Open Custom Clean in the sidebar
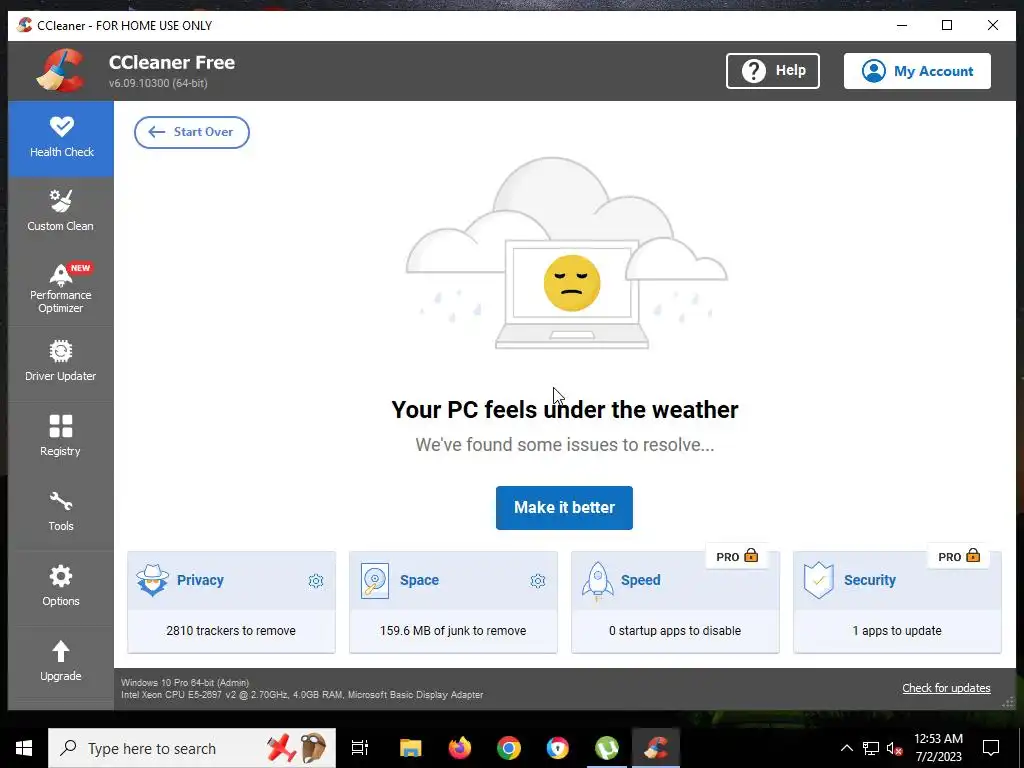The image size is (1024, 768). 61,212
